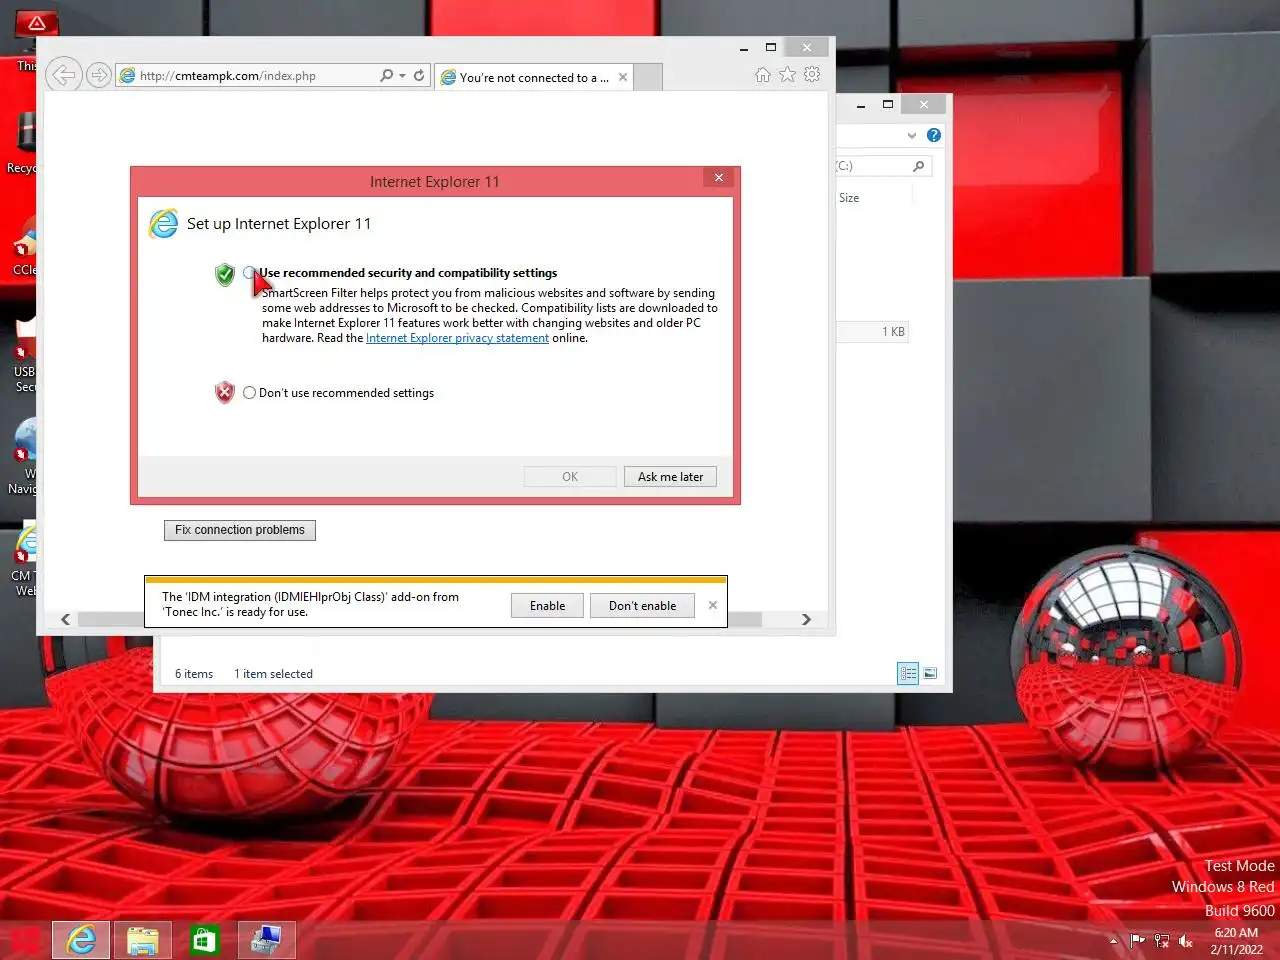Open Internet Explorer Tools gear menu
This screenshot has width=1280, height=960.
point(812,75)
